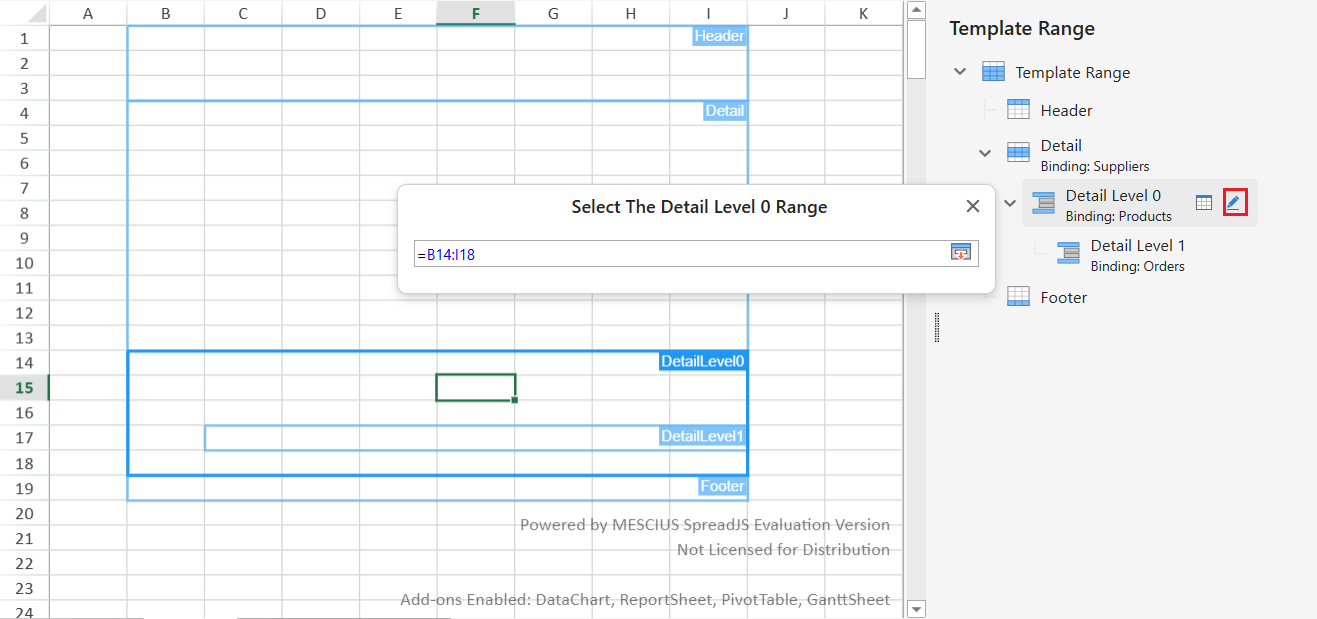
Task: Select the Footer item in tree
Action: click(x=1063, y=297)
